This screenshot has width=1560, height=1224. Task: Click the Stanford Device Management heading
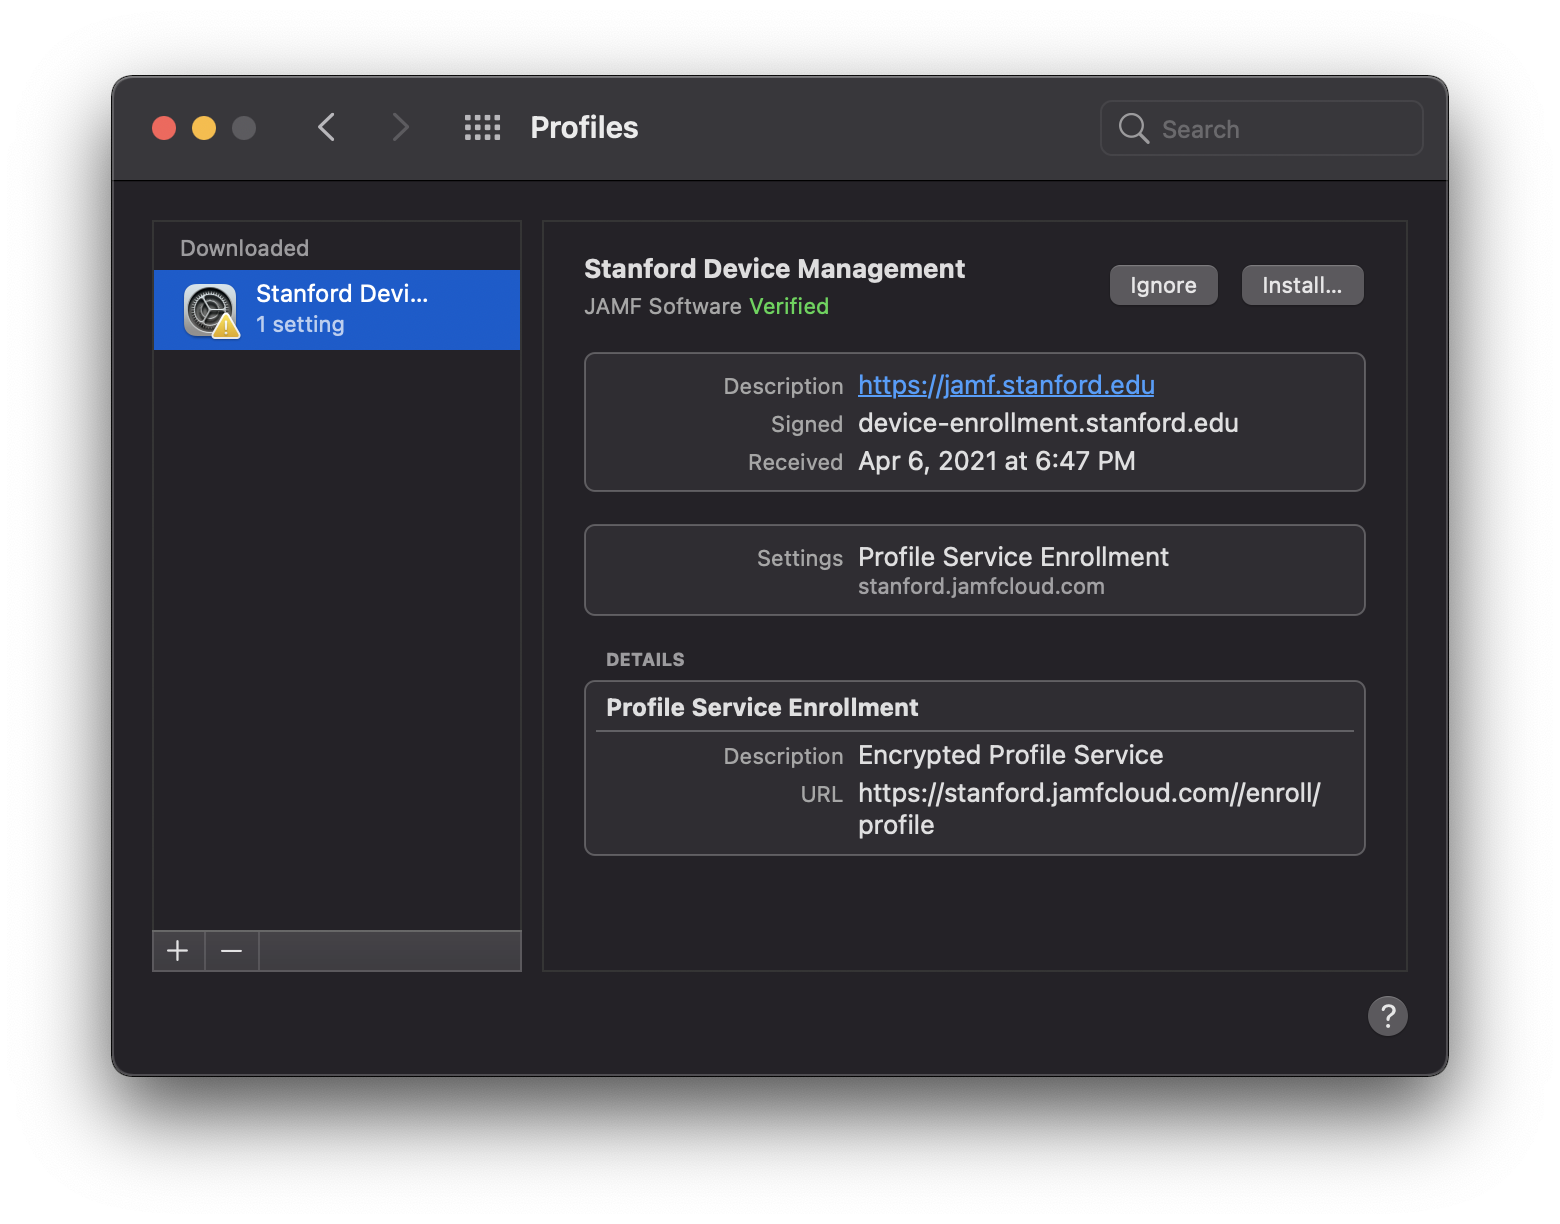tap(774, 269)
